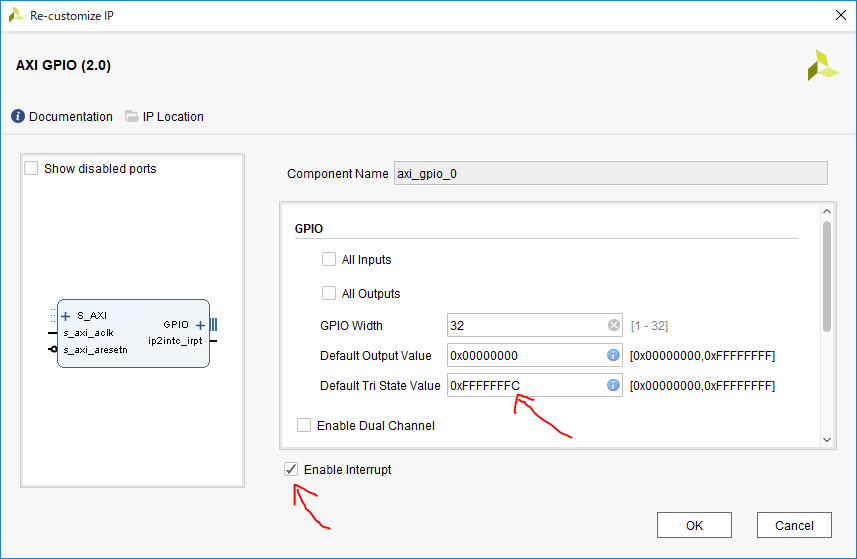Expand the S_AXI port plus icon
The width and height of the screenshot is (857, 559).
click(x=66, y=316)
